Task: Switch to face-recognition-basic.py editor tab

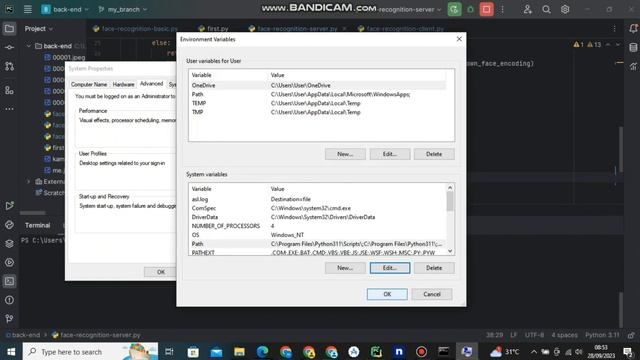Action: click(136, 29)
